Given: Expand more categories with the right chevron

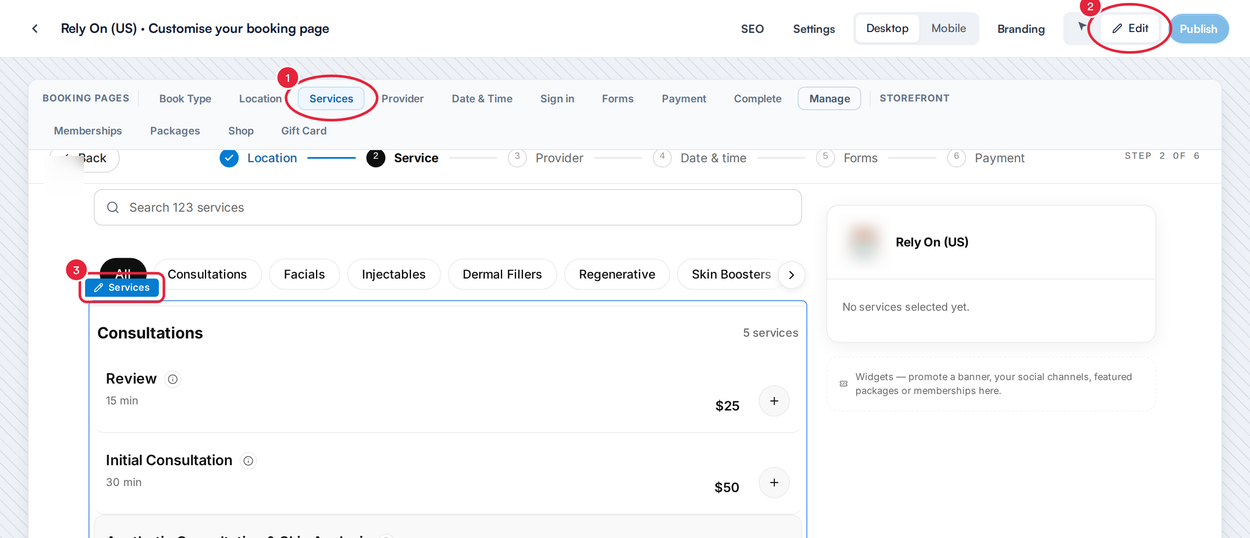Looking at the screenshot, I should [791, 275].
